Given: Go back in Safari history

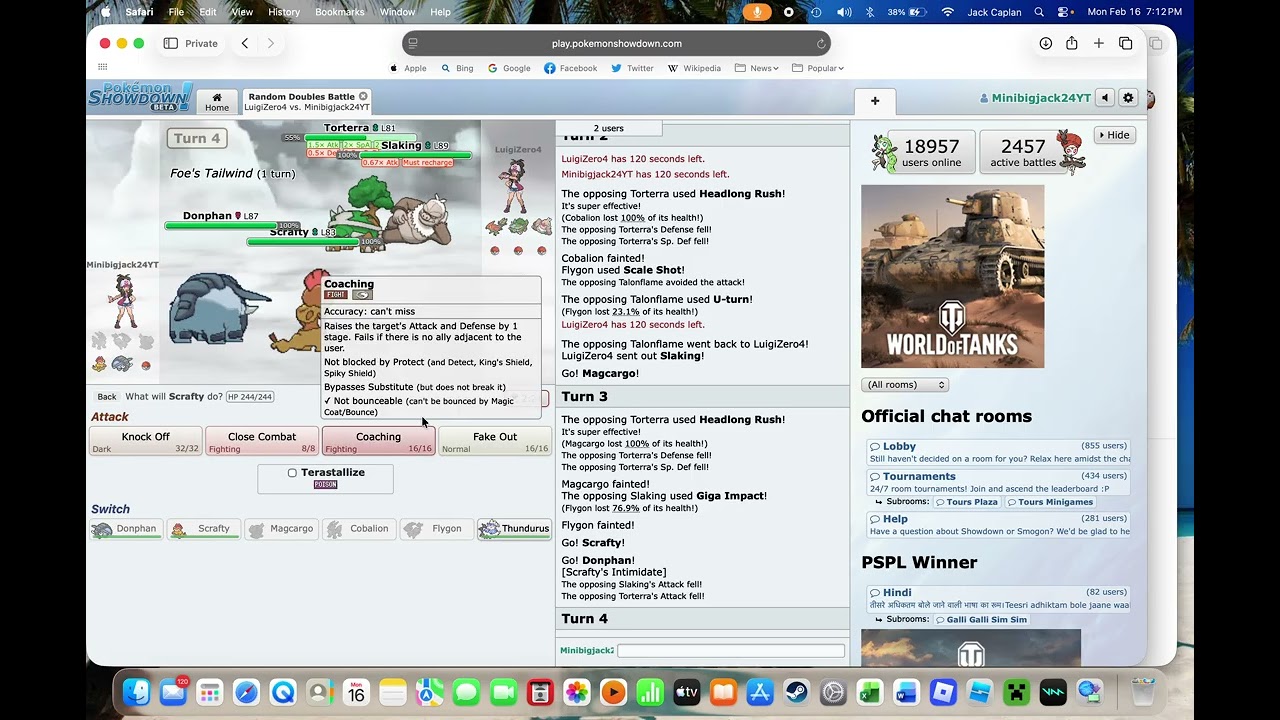Looking at the screenshot, I should point(245,43).
